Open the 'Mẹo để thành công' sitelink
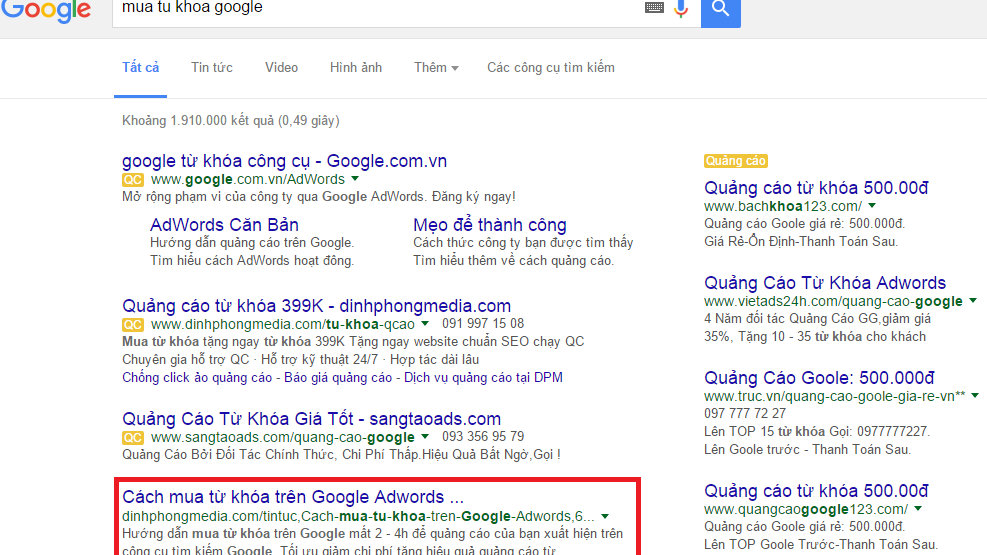The height and width of the screenshot is (555, 987). [x=490, y=225]
